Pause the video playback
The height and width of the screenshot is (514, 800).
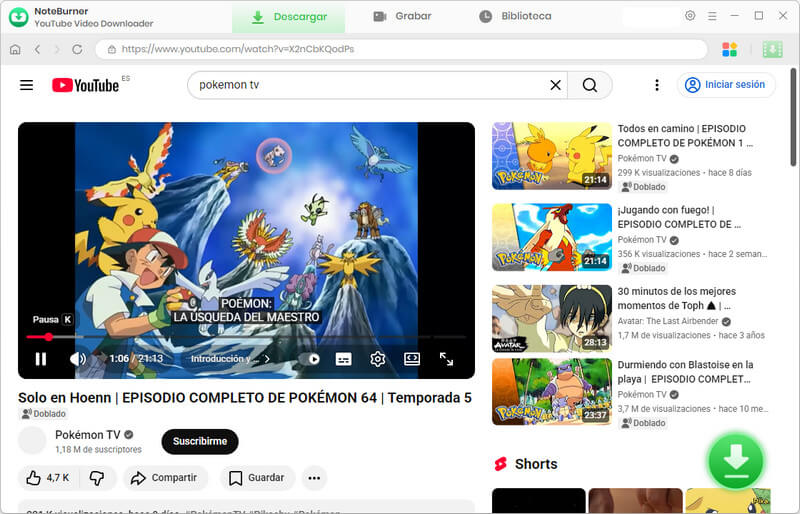coord(41,359)
